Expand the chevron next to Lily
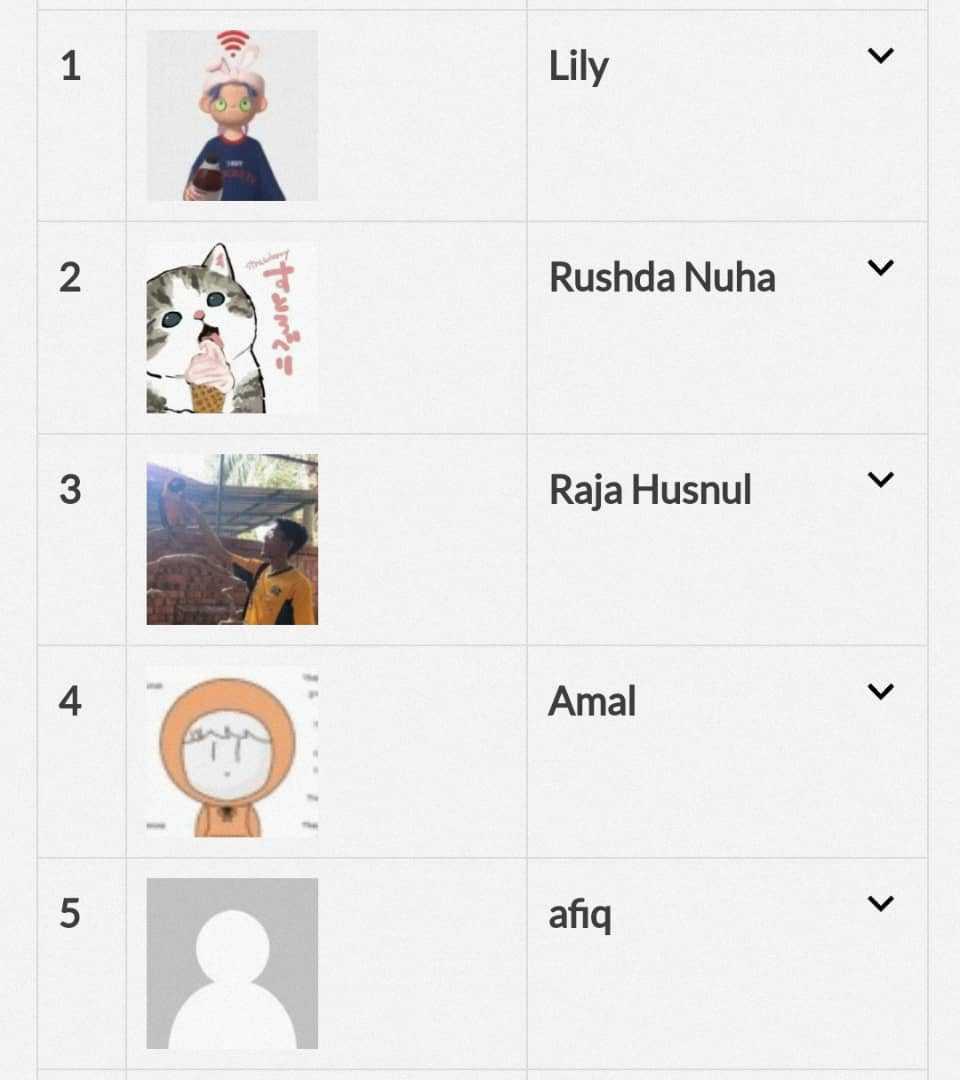The image size is (960, 1080). pos(880,56)
